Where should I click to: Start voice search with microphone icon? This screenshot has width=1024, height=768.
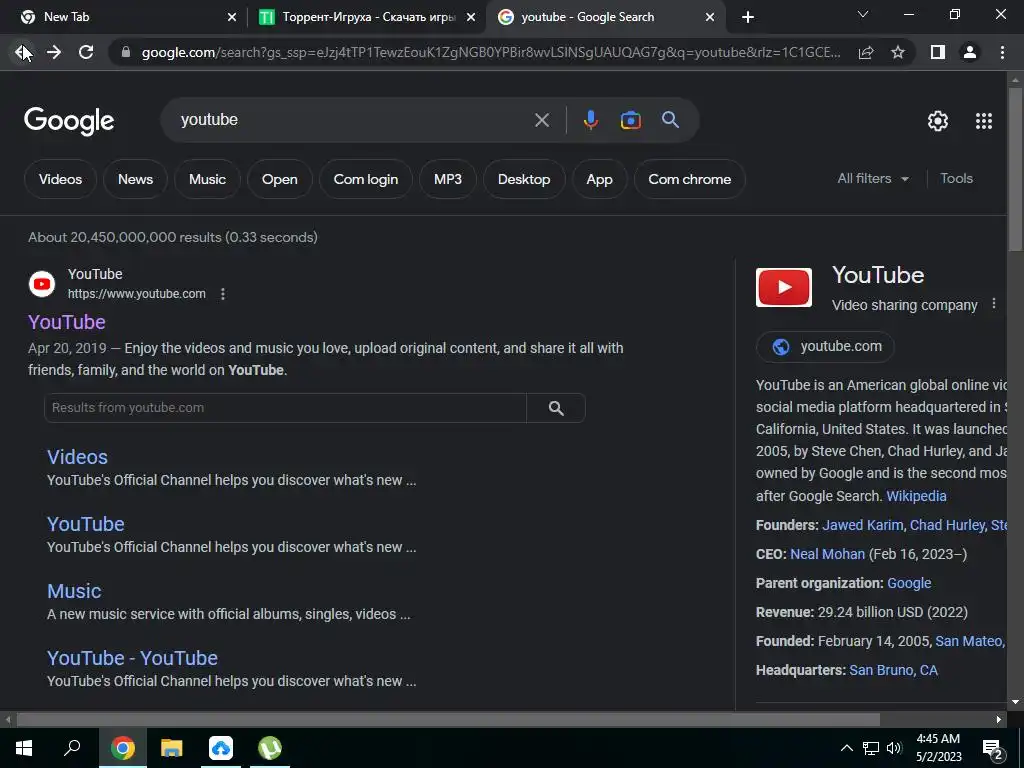[x=590, y=120]
